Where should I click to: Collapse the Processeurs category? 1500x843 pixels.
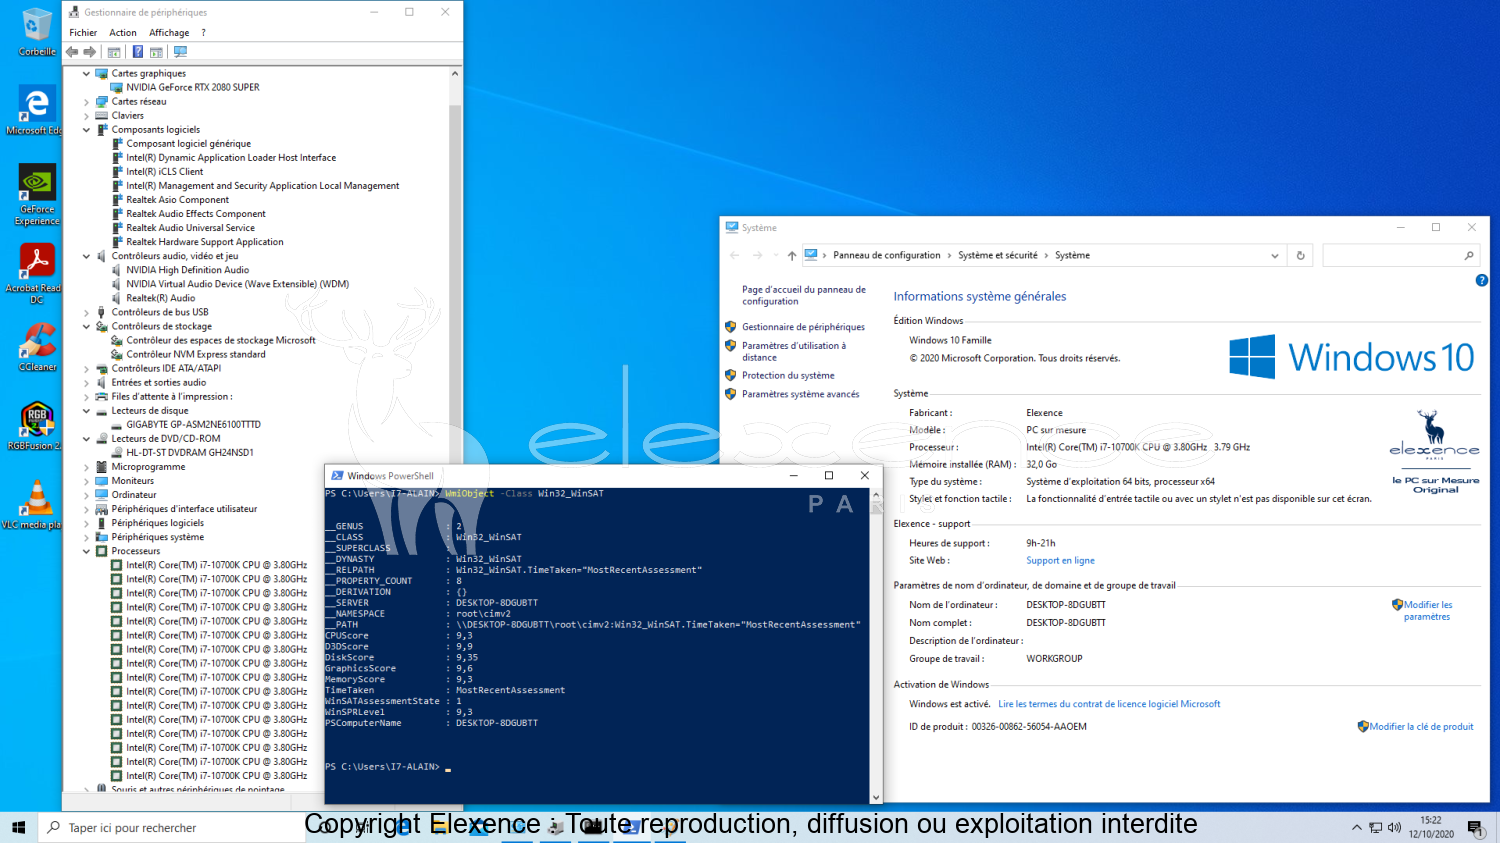87,551
